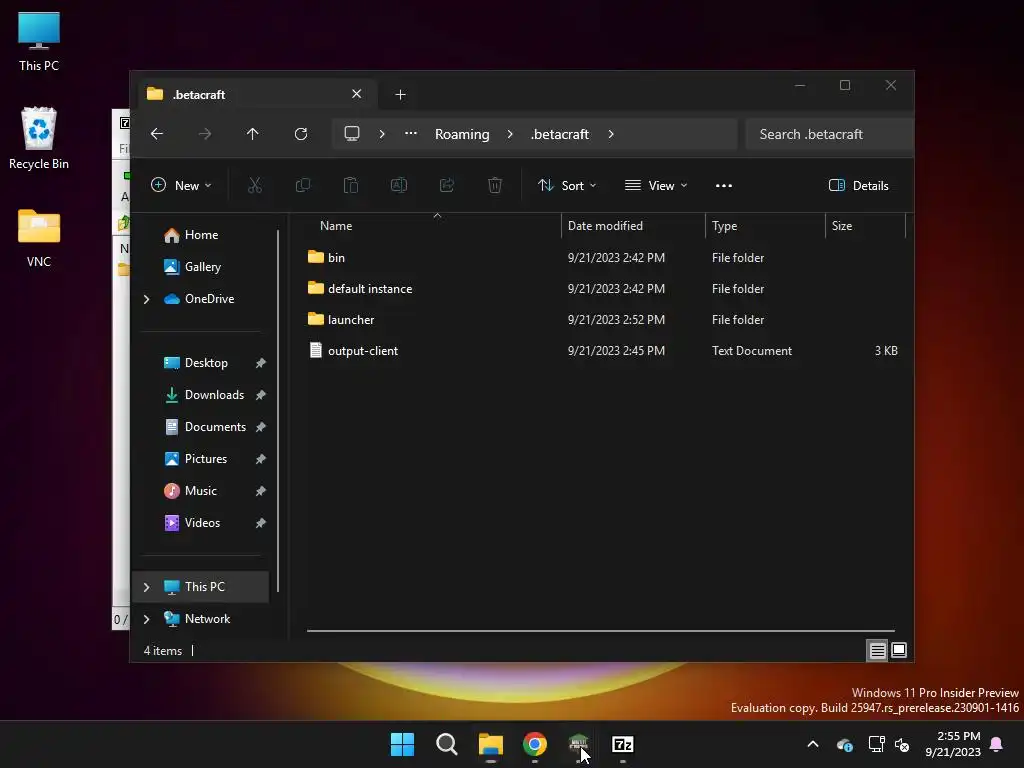Expand the Network tree node
This screenshot has height=768, width=1024.
coord(146,619)
